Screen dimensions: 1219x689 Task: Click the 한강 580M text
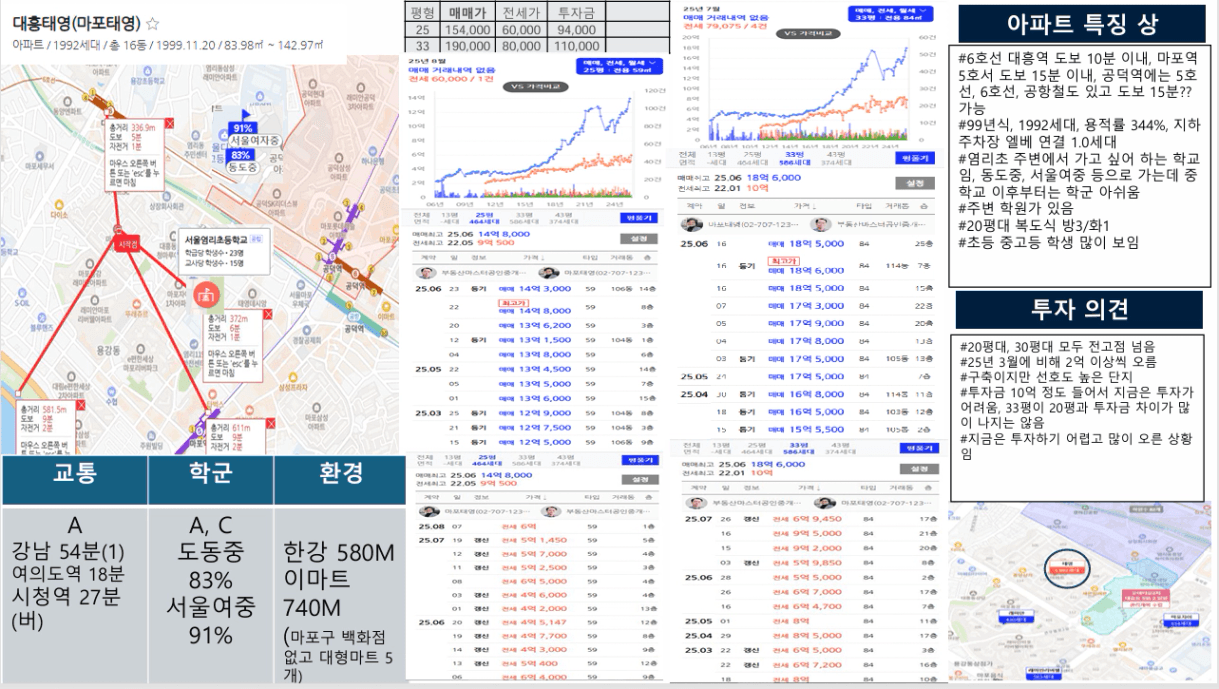[340, 553]
